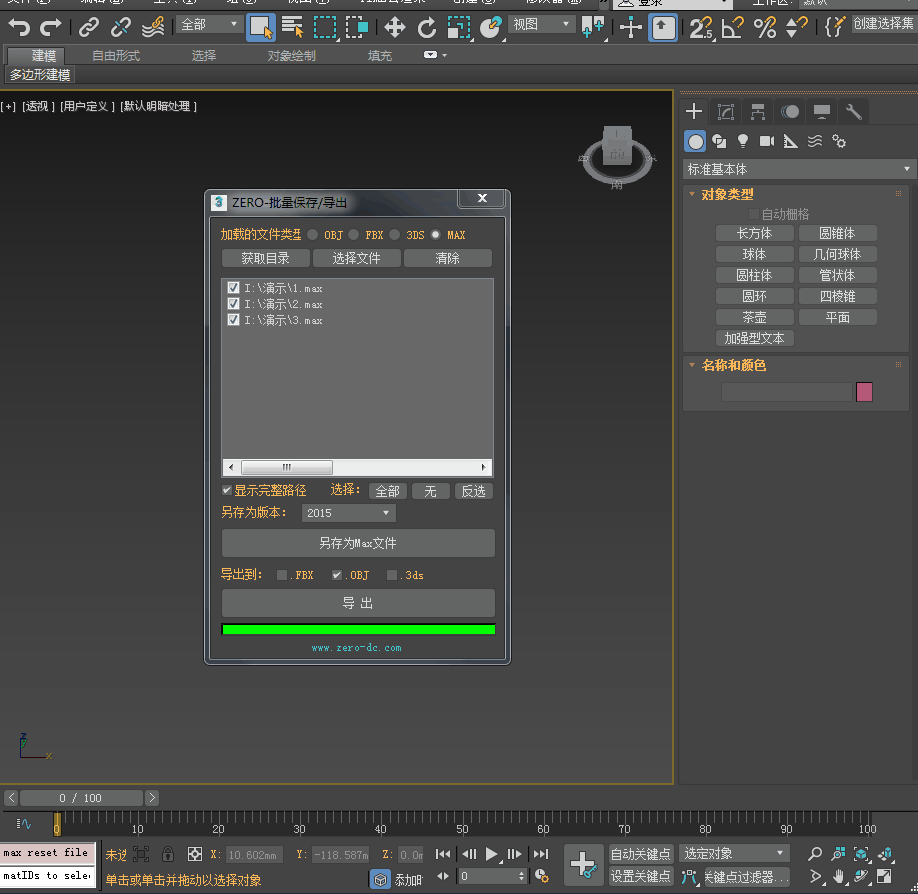Click the pink object color swatch
The width and height of the screenshot is (918, 894).
pos(864,392)
